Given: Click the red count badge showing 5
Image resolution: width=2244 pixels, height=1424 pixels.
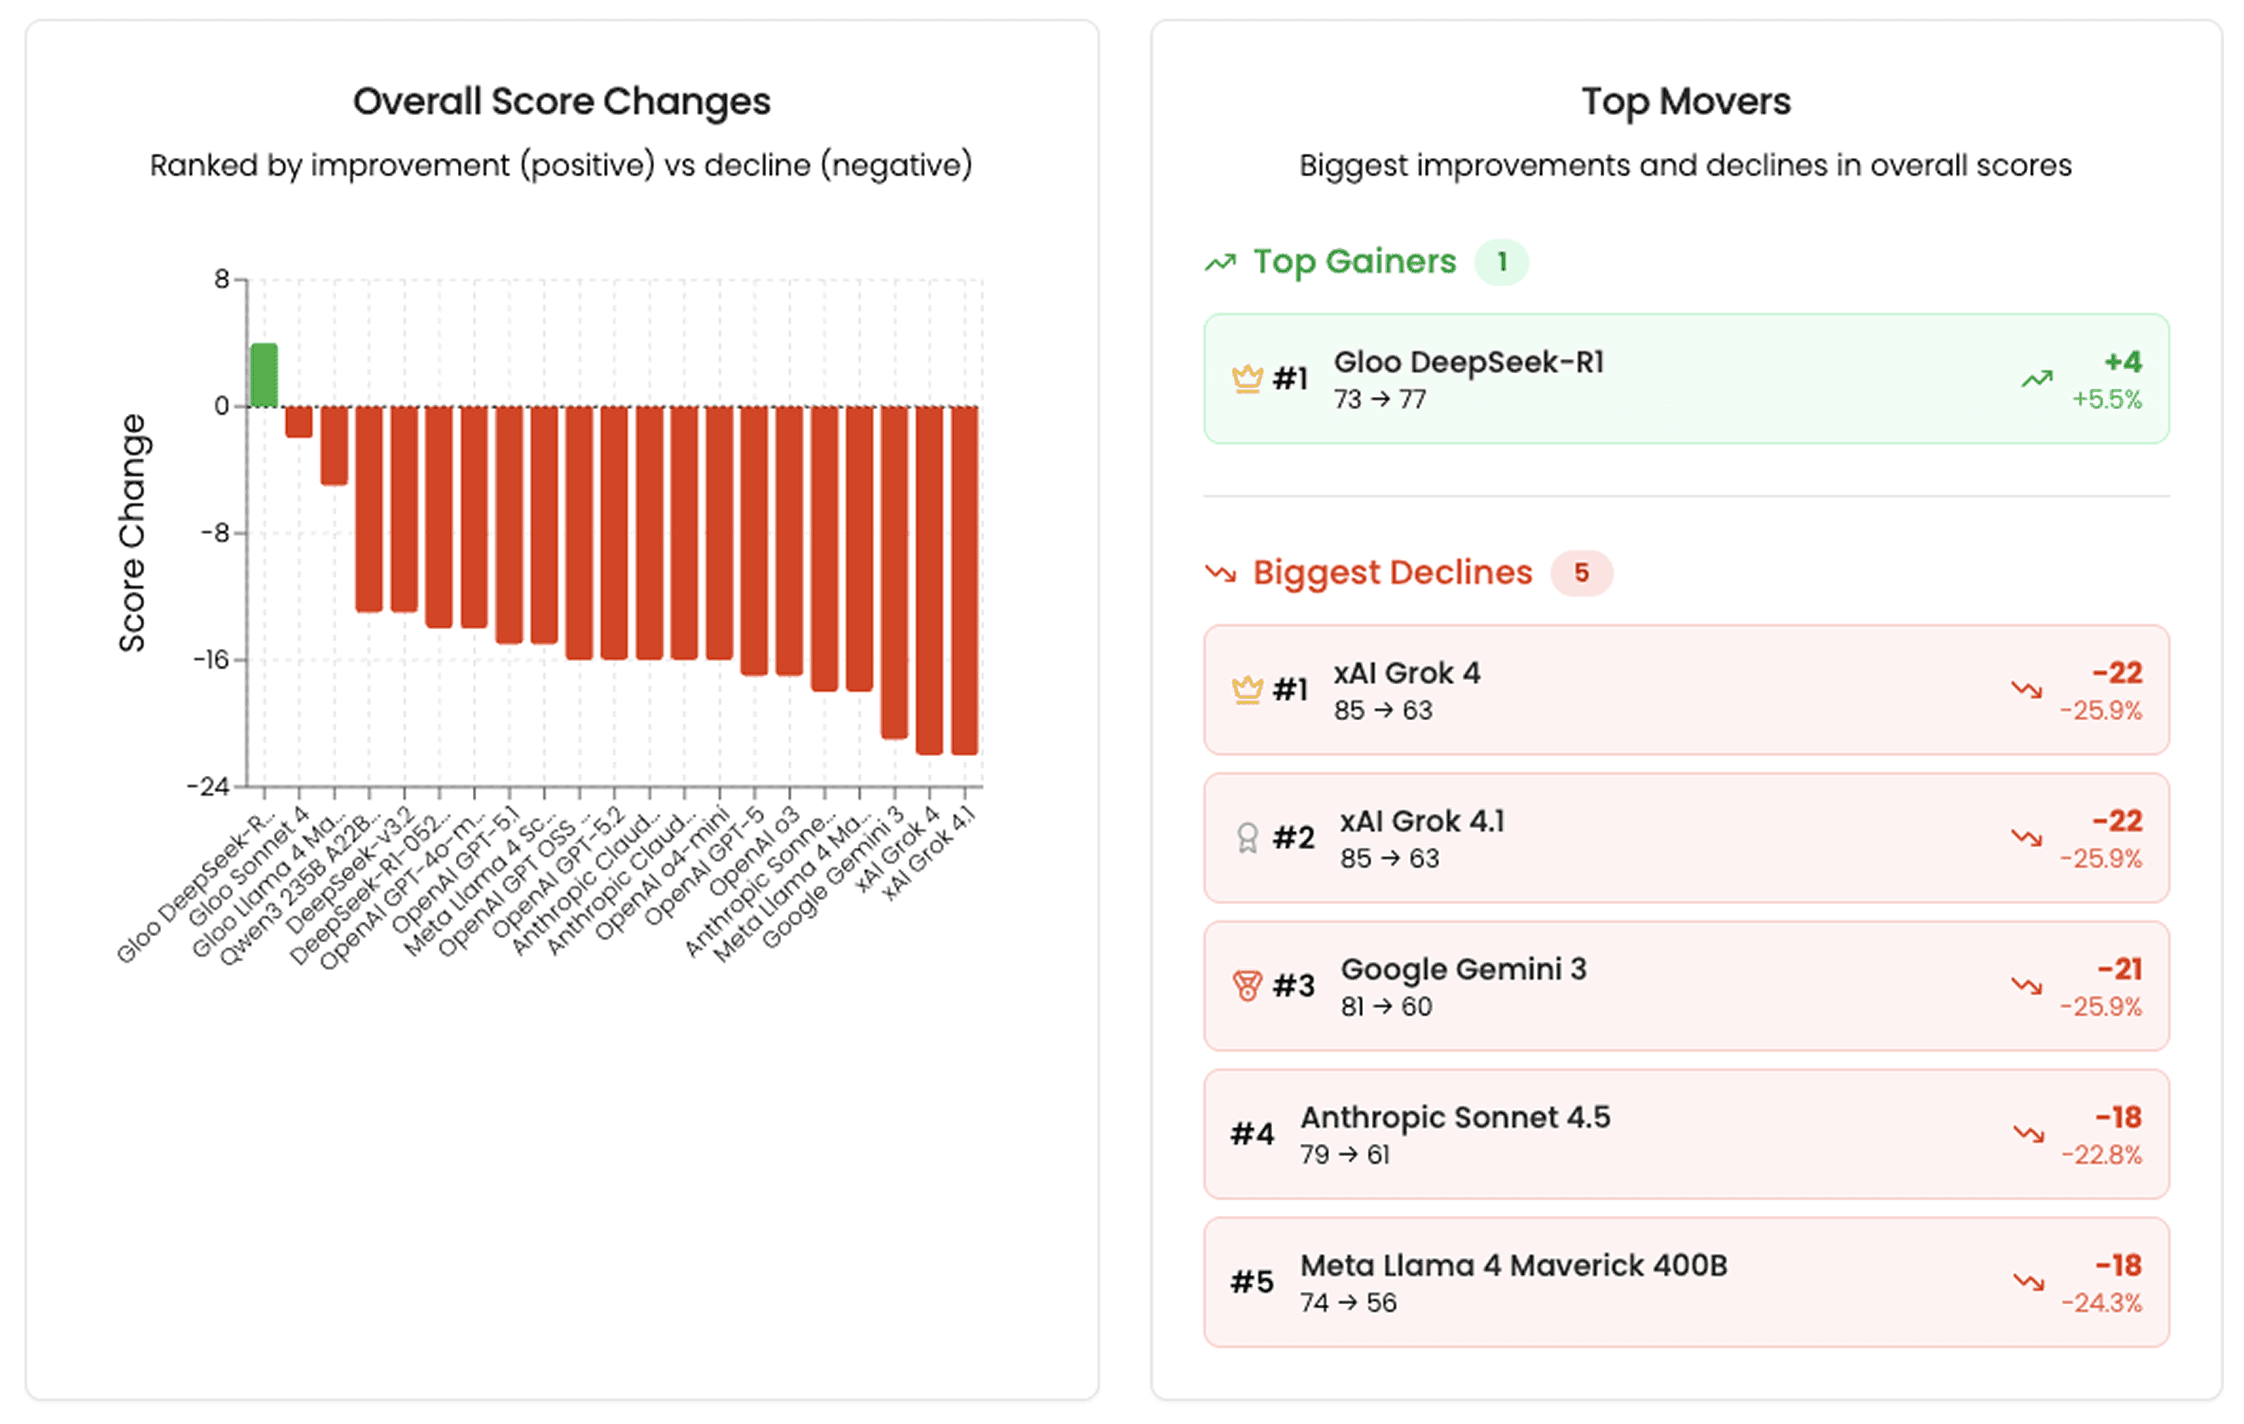Looking at the screenshot, I should [1581, 573].
